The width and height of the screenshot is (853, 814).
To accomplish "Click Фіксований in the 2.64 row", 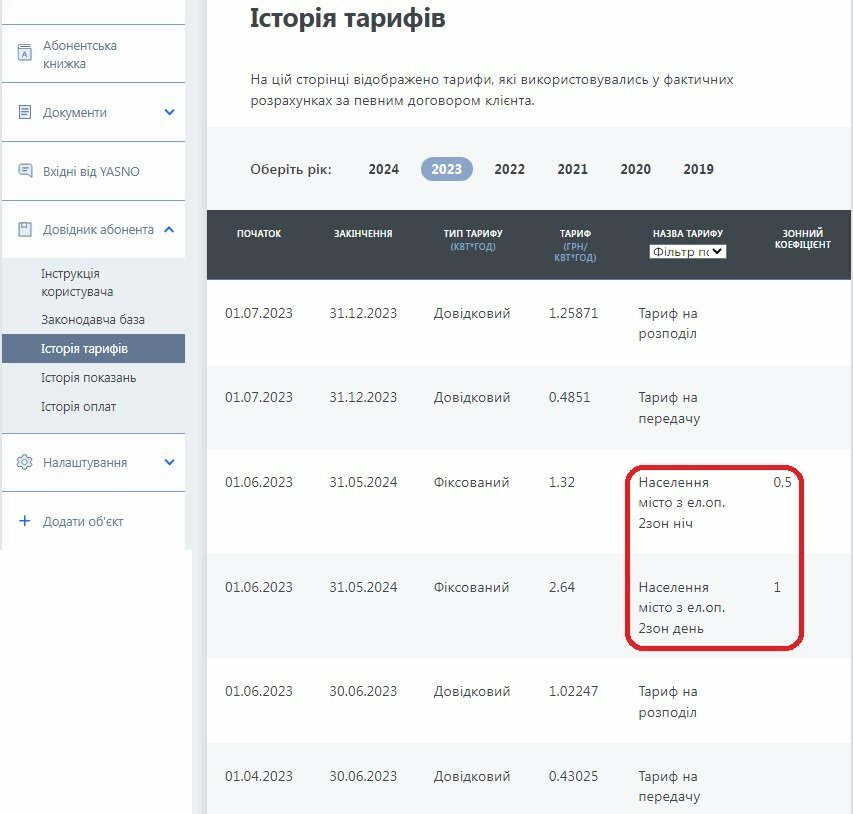I will coord(471,587).
